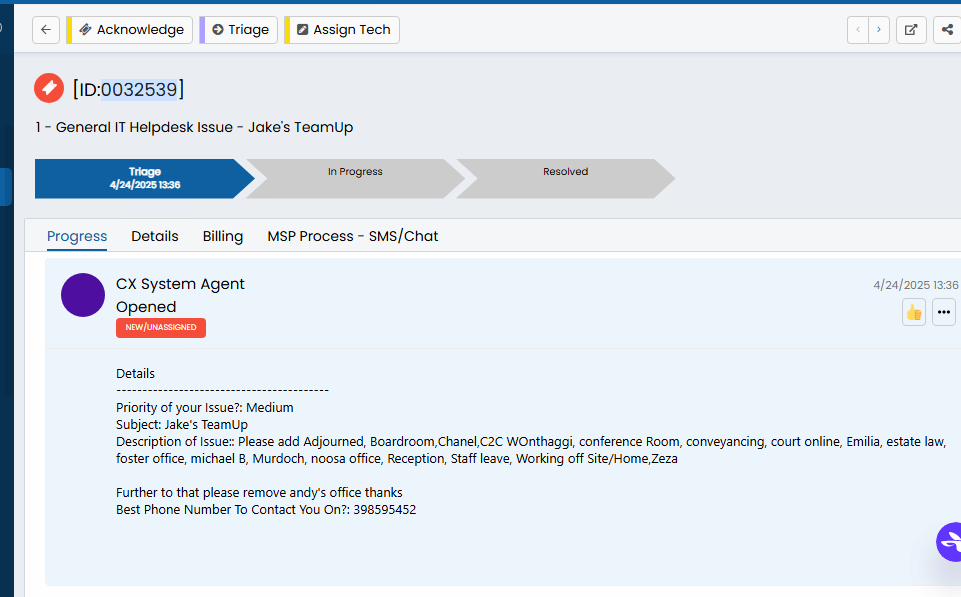Viewport: 961px width, 597px height.
Task: Select the In Progress stage
Action: [x=355, y=178]
